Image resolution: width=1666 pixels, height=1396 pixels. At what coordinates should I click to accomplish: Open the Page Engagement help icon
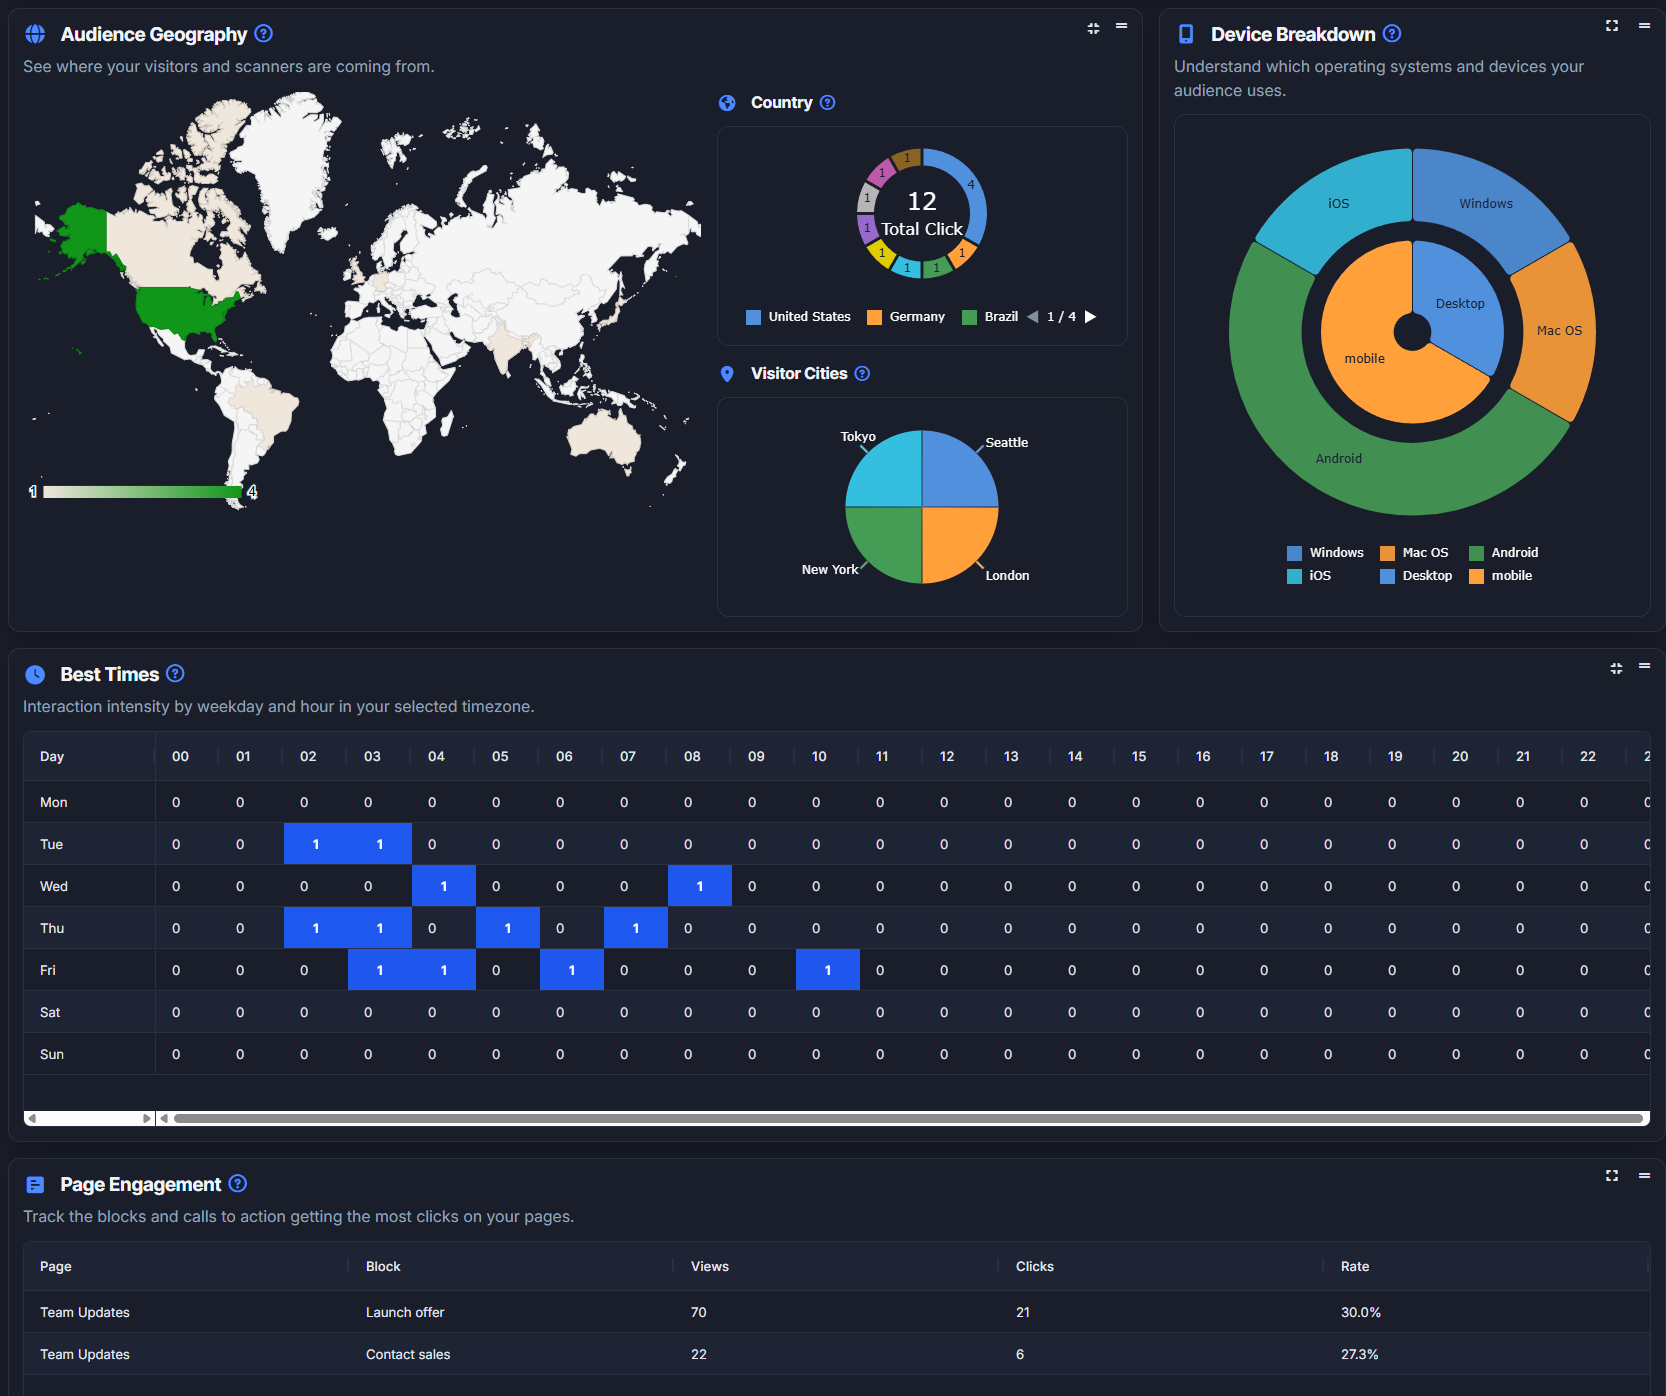coord(237,1183)
